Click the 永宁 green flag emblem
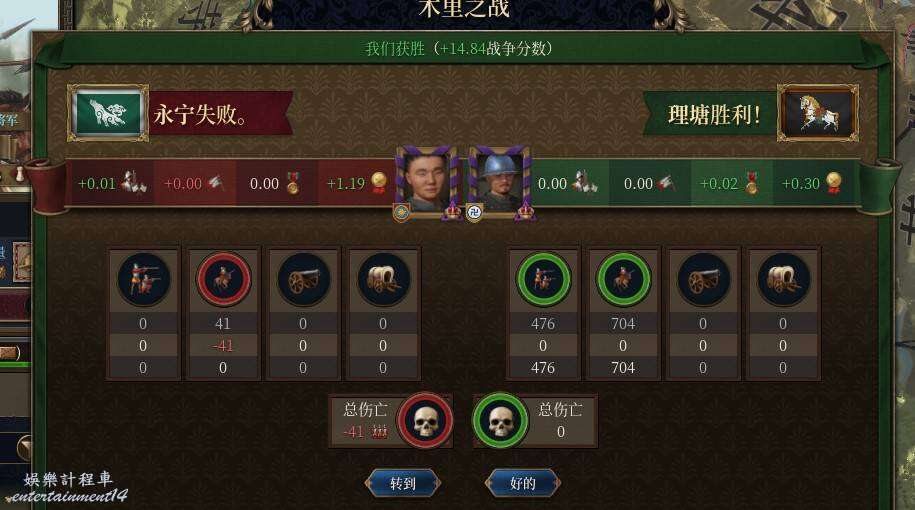Image resolution: width=915 pixels, height=510 pixels. pyautogui.click(x=108, y=113)
